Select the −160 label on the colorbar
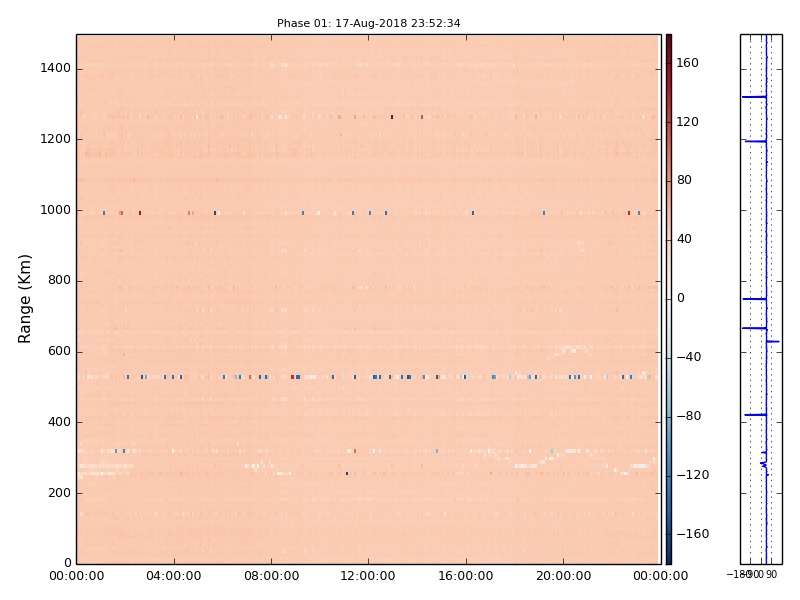800x600 pixels. (692, 534)
